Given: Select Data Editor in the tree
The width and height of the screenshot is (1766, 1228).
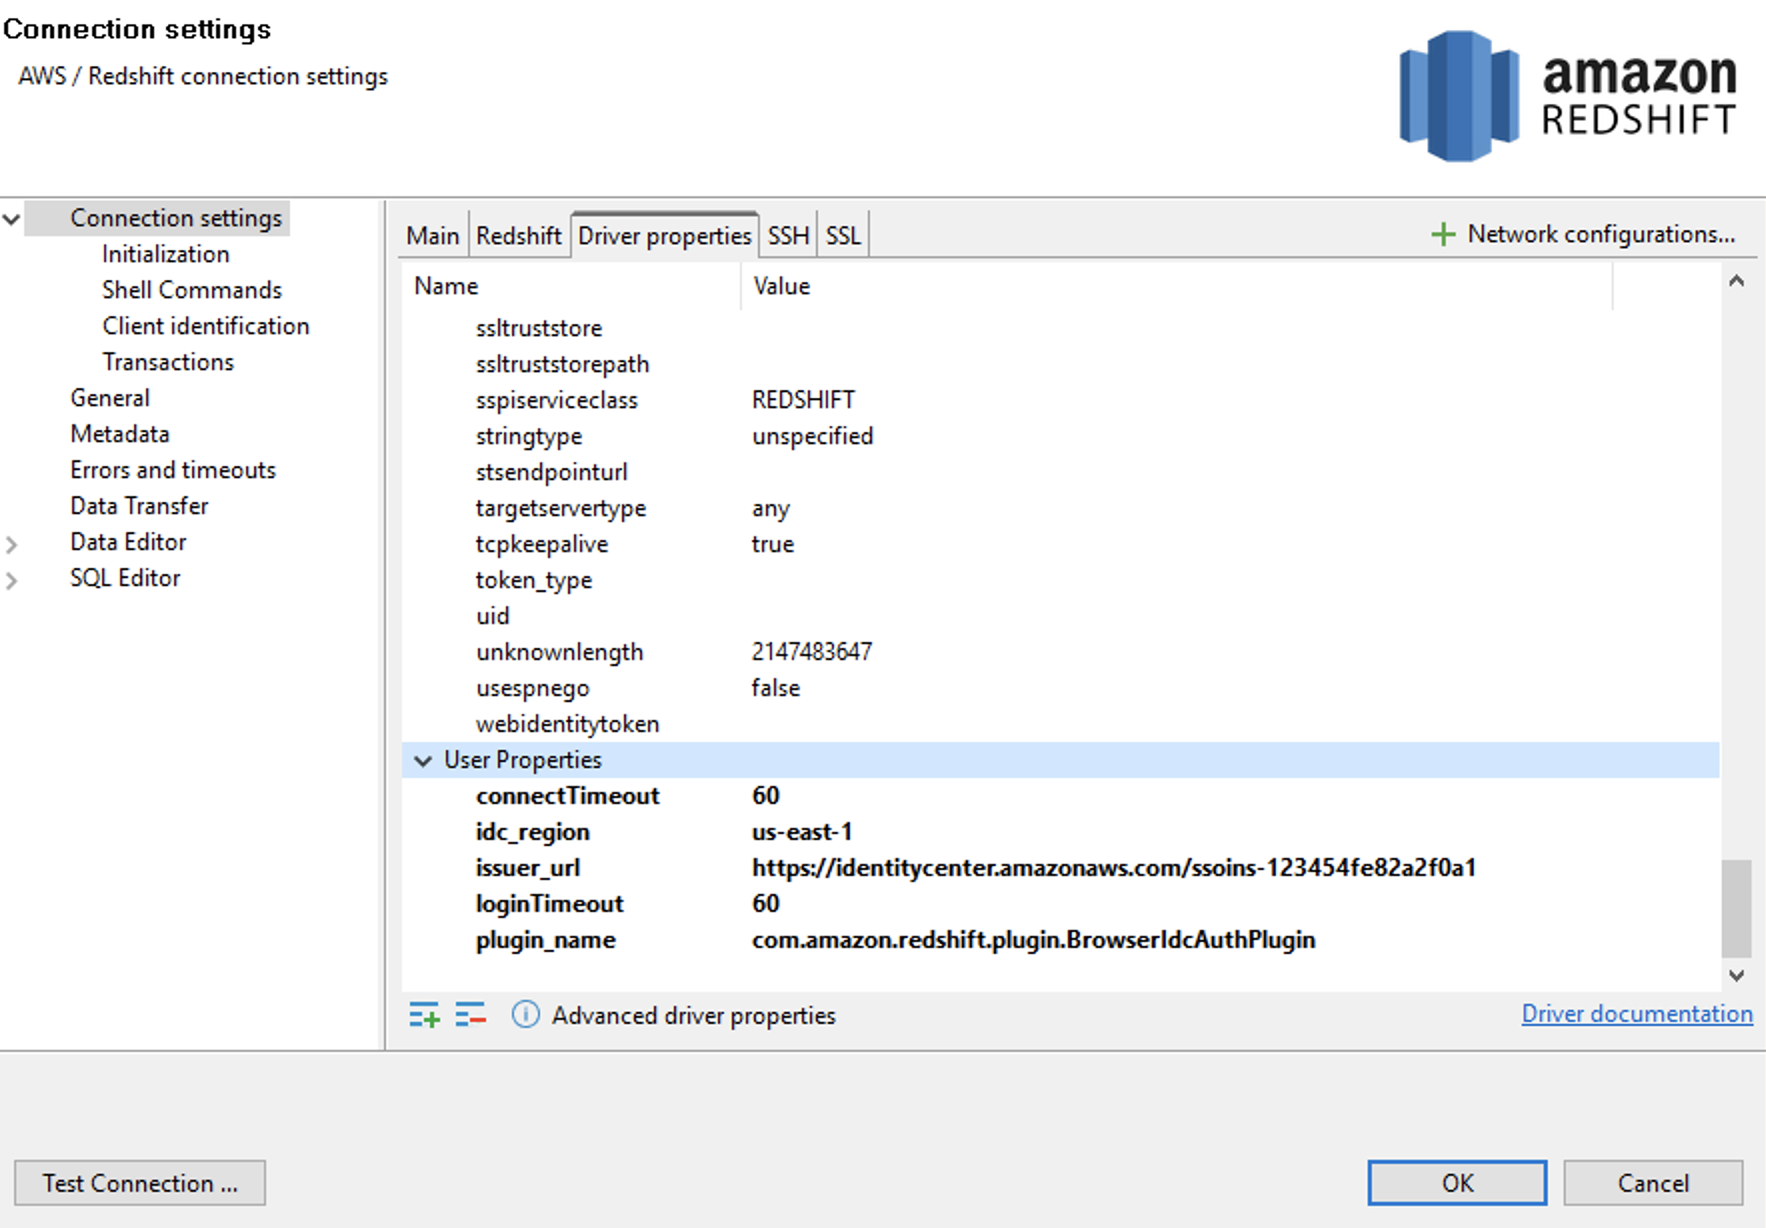Looking at the screenshot, I should point(128,542).
